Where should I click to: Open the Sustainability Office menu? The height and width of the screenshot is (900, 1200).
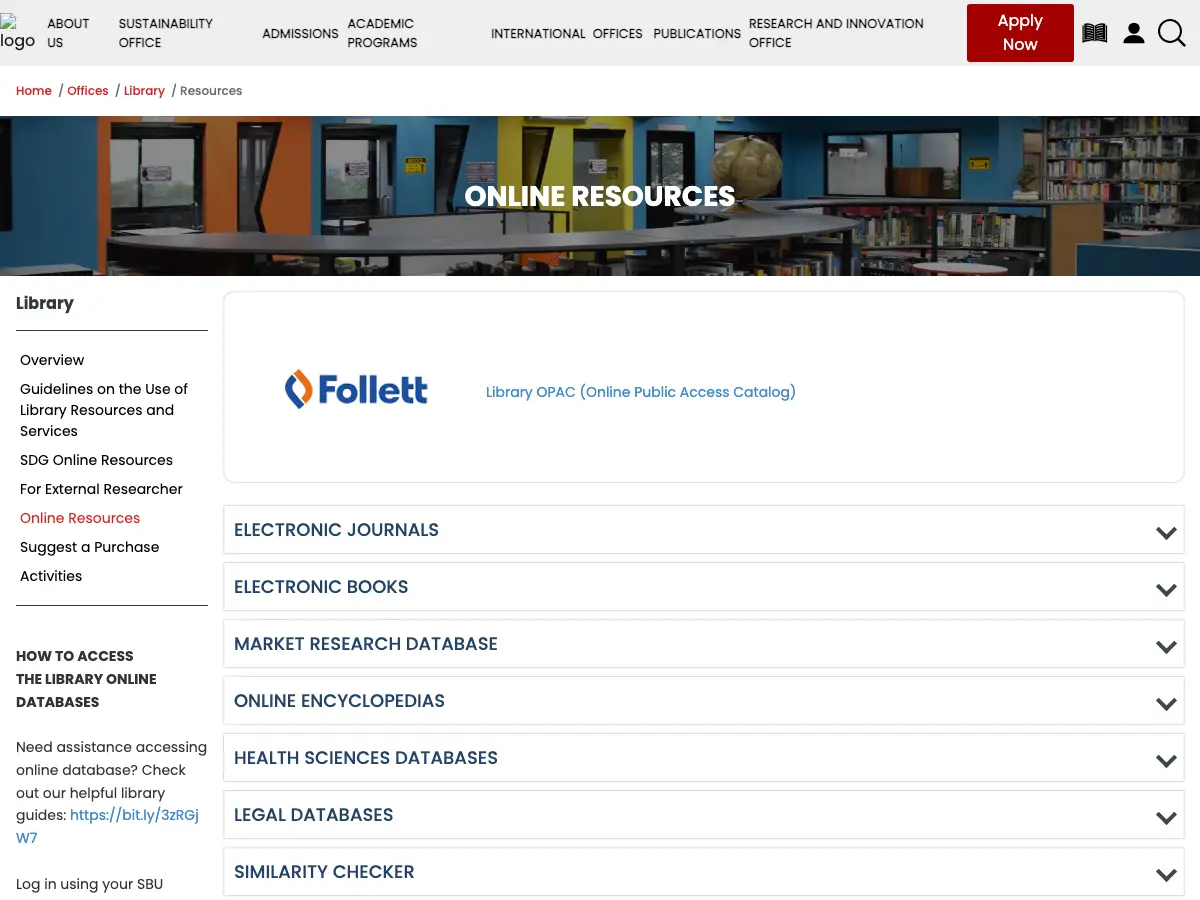point(165,33)
